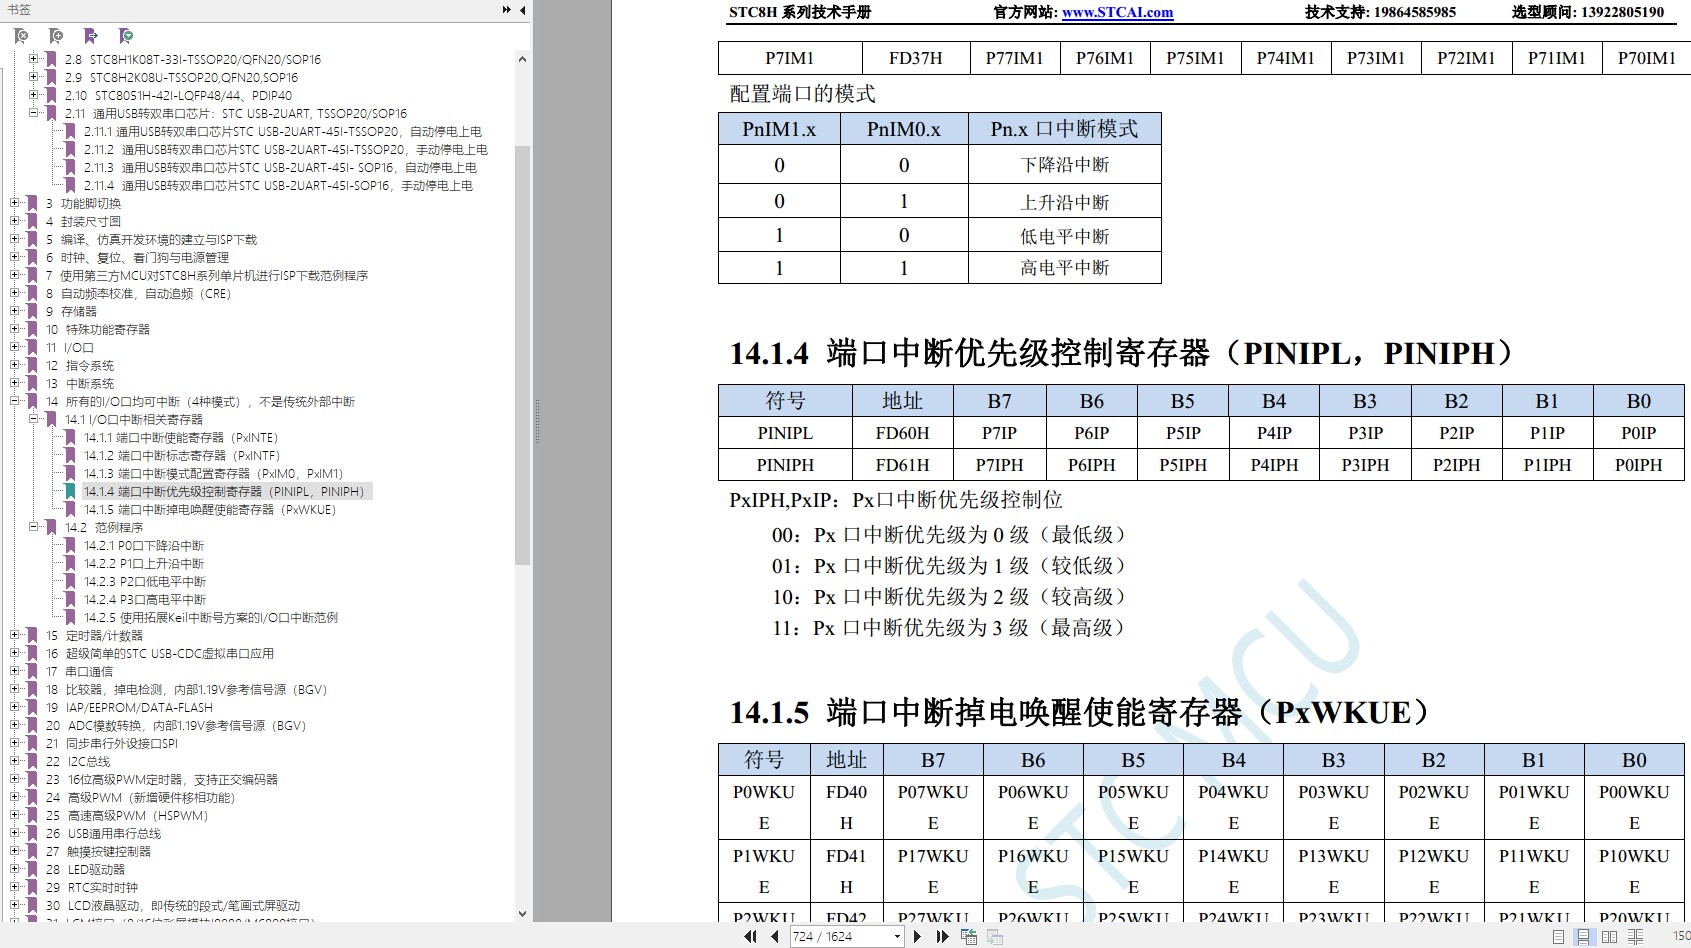Click bookmark icon of 14.2.1 P0口下降沿中断
Image resolution: width=1691 pixels, height=948 pixels.
click(x=70, y=546)
